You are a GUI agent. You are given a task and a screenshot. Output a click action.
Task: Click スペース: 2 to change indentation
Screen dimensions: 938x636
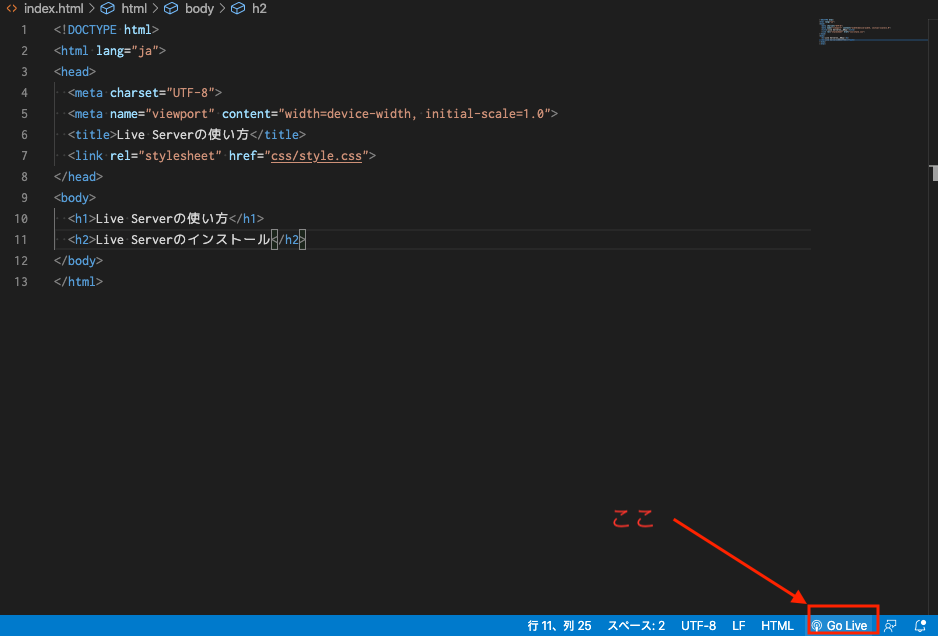click(635, 625)
